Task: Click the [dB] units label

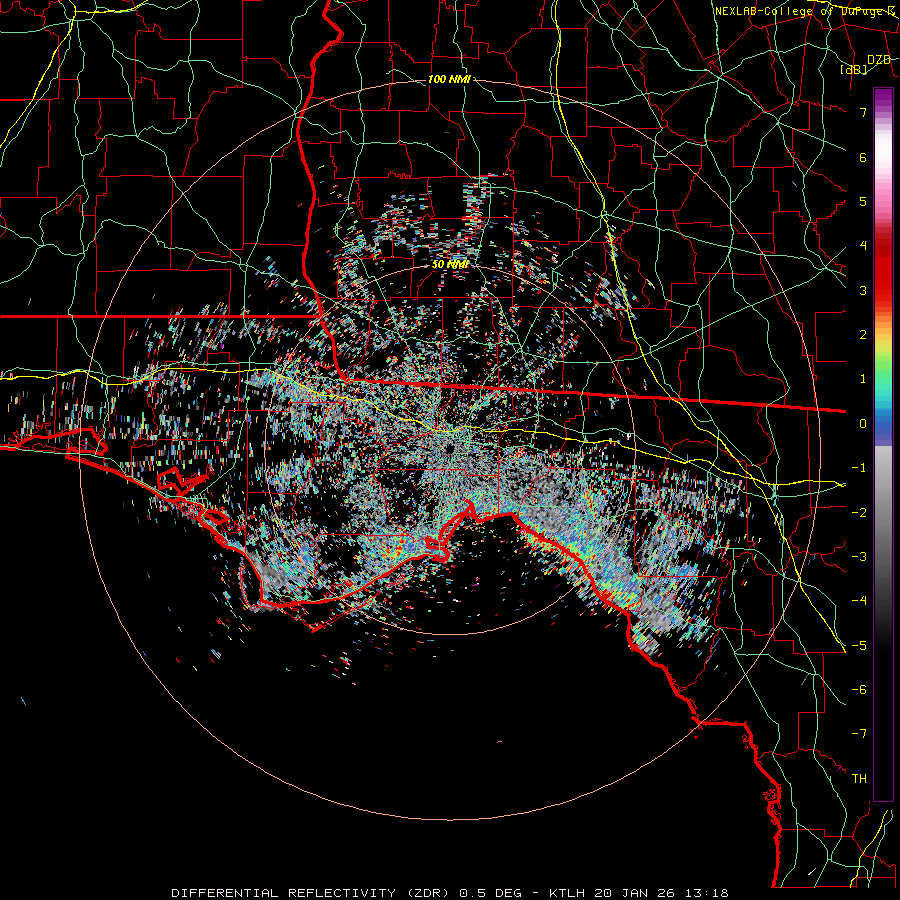Action: [854, 70]
